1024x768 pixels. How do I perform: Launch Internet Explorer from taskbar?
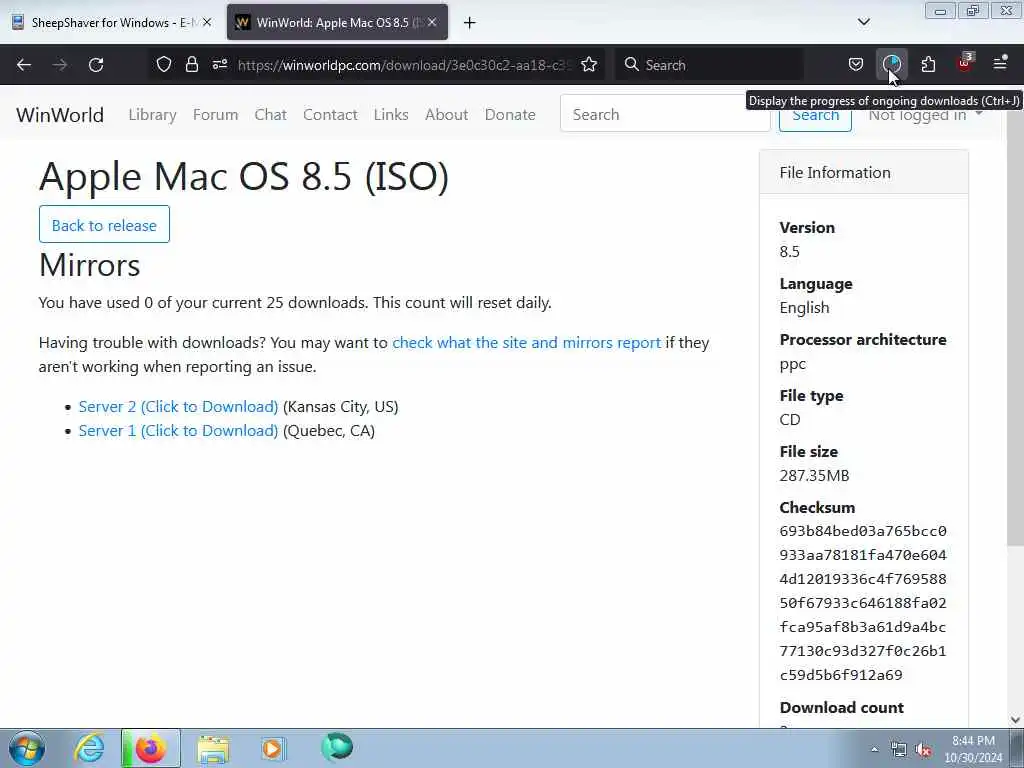coord(89,748)
